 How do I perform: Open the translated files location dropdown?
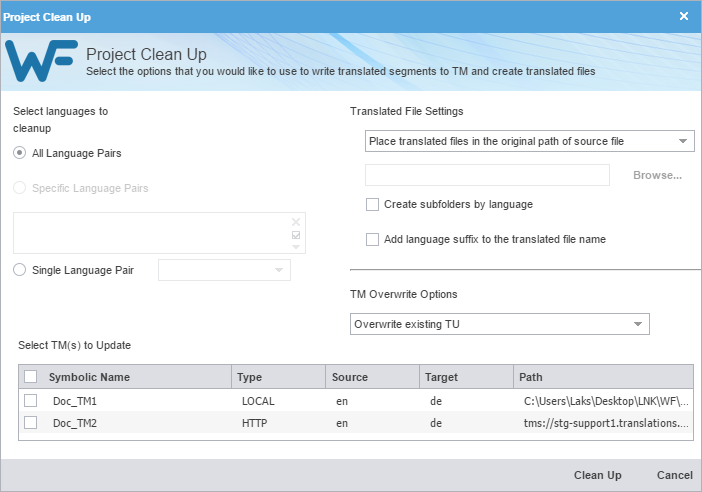529,141
